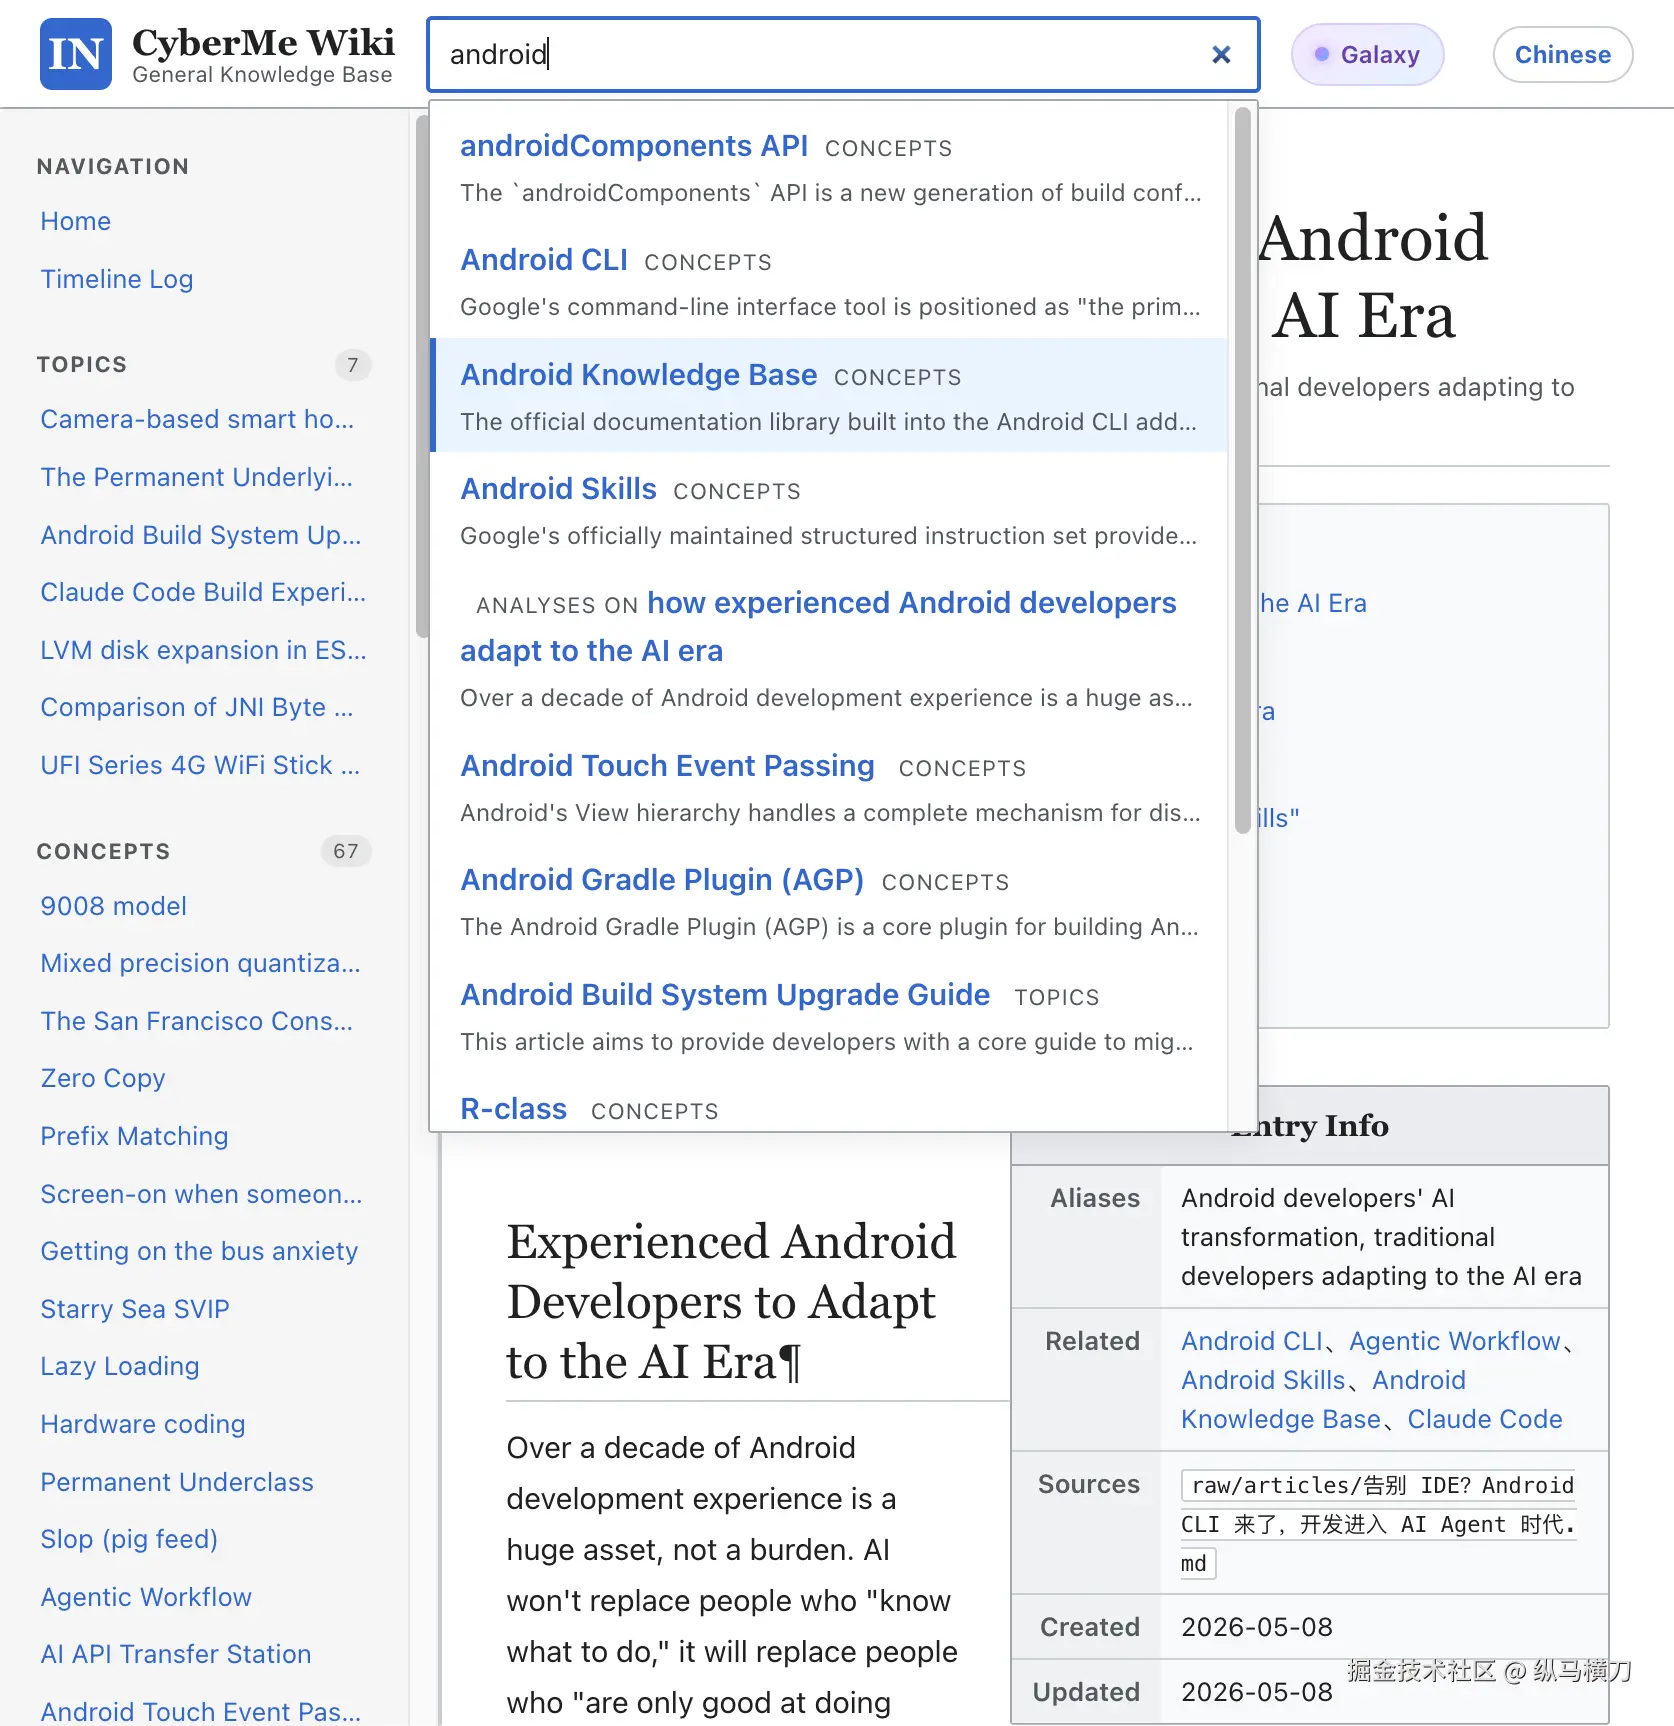Click the raw/articles source file path
This screenshot has height=1726, width=1674.
(x=1379, y=1524)
